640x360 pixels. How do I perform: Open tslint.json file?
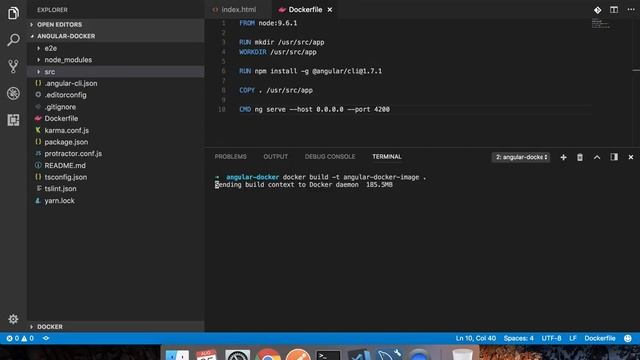(116, 189)
